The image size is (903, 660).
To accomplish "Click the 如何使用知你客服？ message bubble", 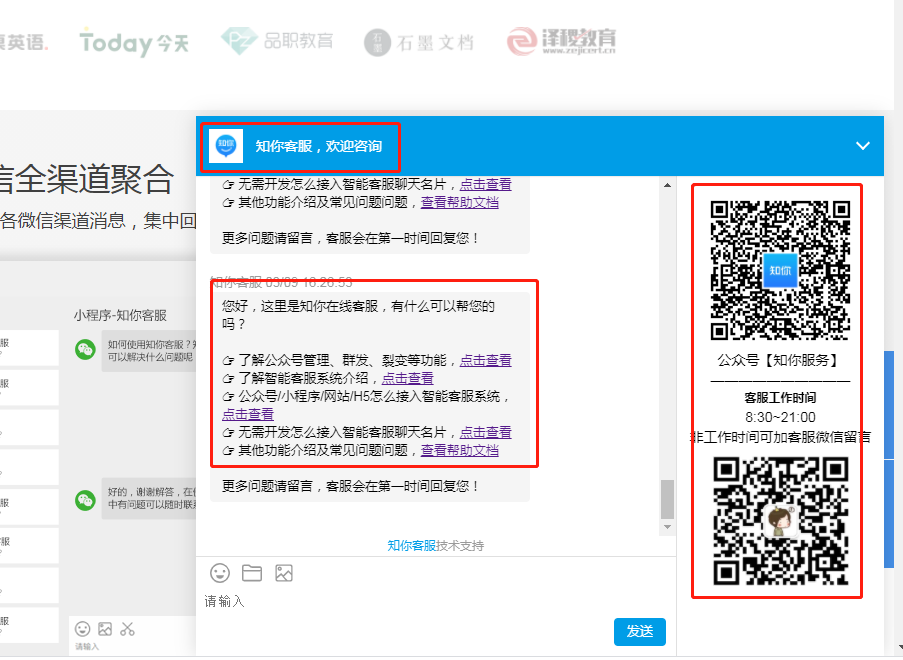I will click(150, 351).
